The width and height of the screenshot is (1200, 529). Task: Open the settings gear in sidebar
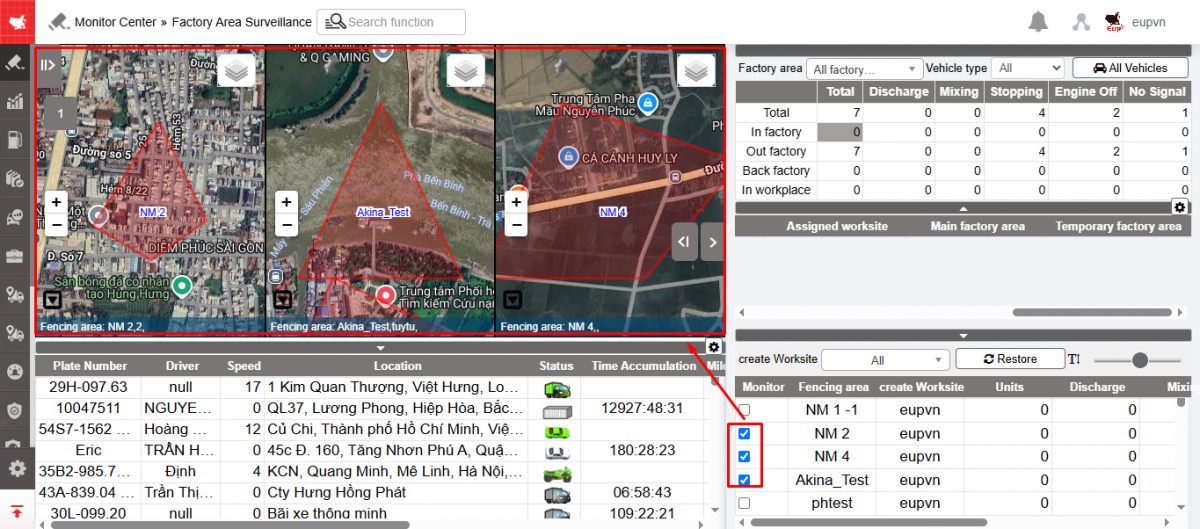(x=16, y=468)
